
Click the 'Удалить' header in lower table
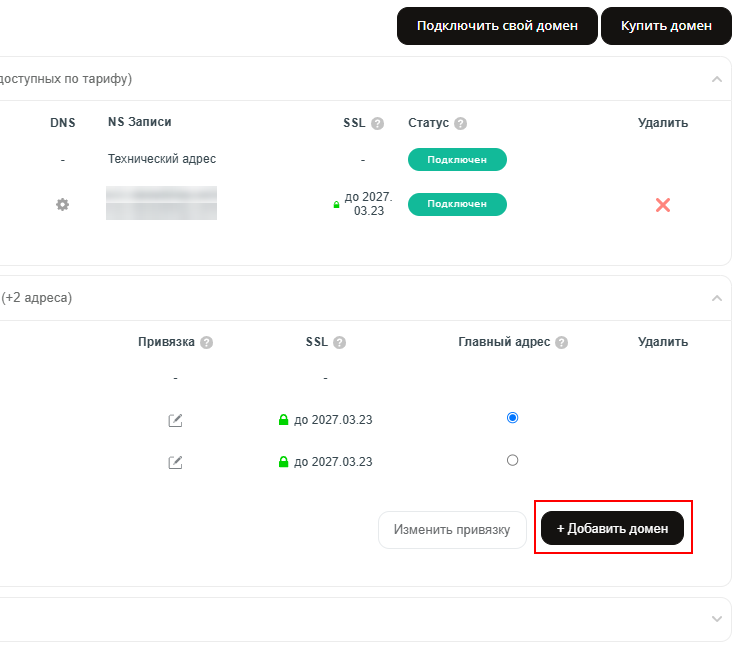(663, 342)
